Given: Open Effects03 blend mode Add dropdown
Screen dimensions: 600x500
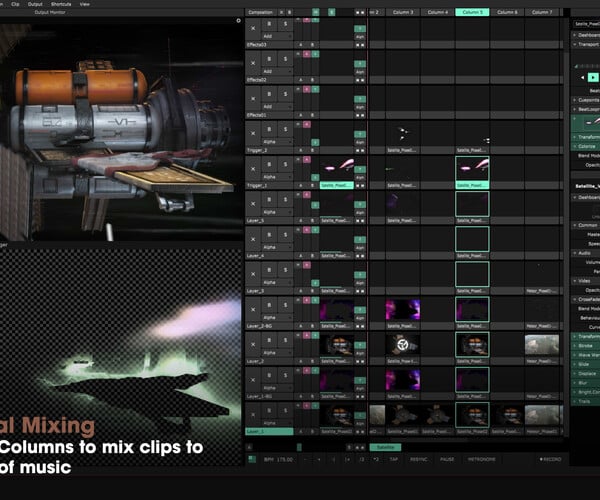Looking at the screenshot, I should tap(277, 36).
